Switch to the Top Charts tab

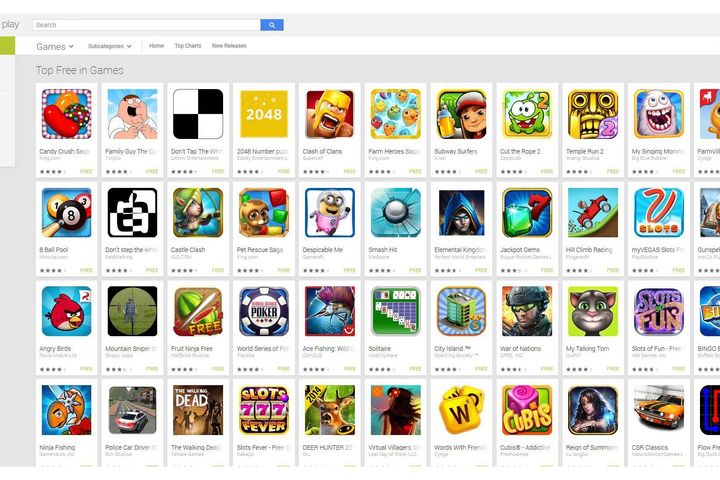188,45
